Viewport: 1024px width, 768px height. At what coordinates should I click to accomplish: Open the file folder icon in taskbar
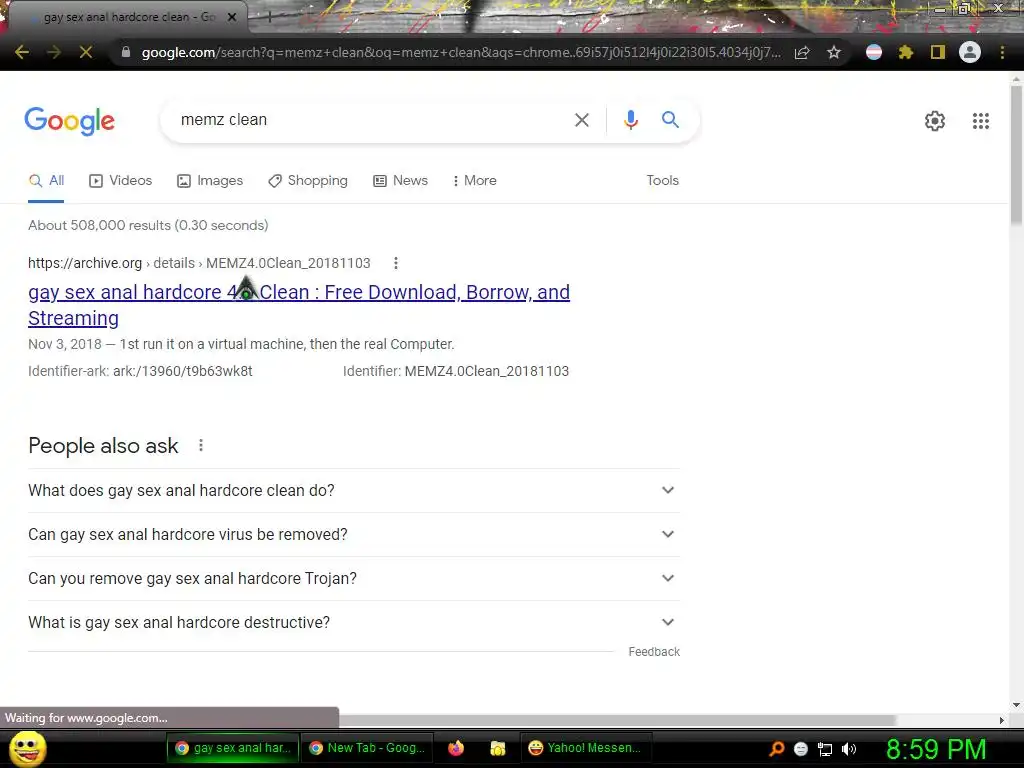[498, 748]
